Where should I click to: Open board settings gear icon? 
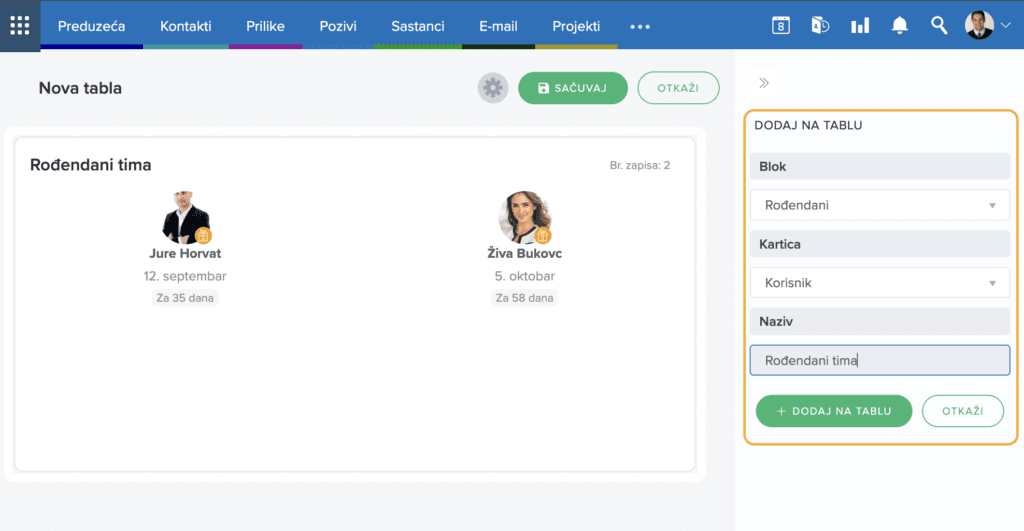[492, 88]
